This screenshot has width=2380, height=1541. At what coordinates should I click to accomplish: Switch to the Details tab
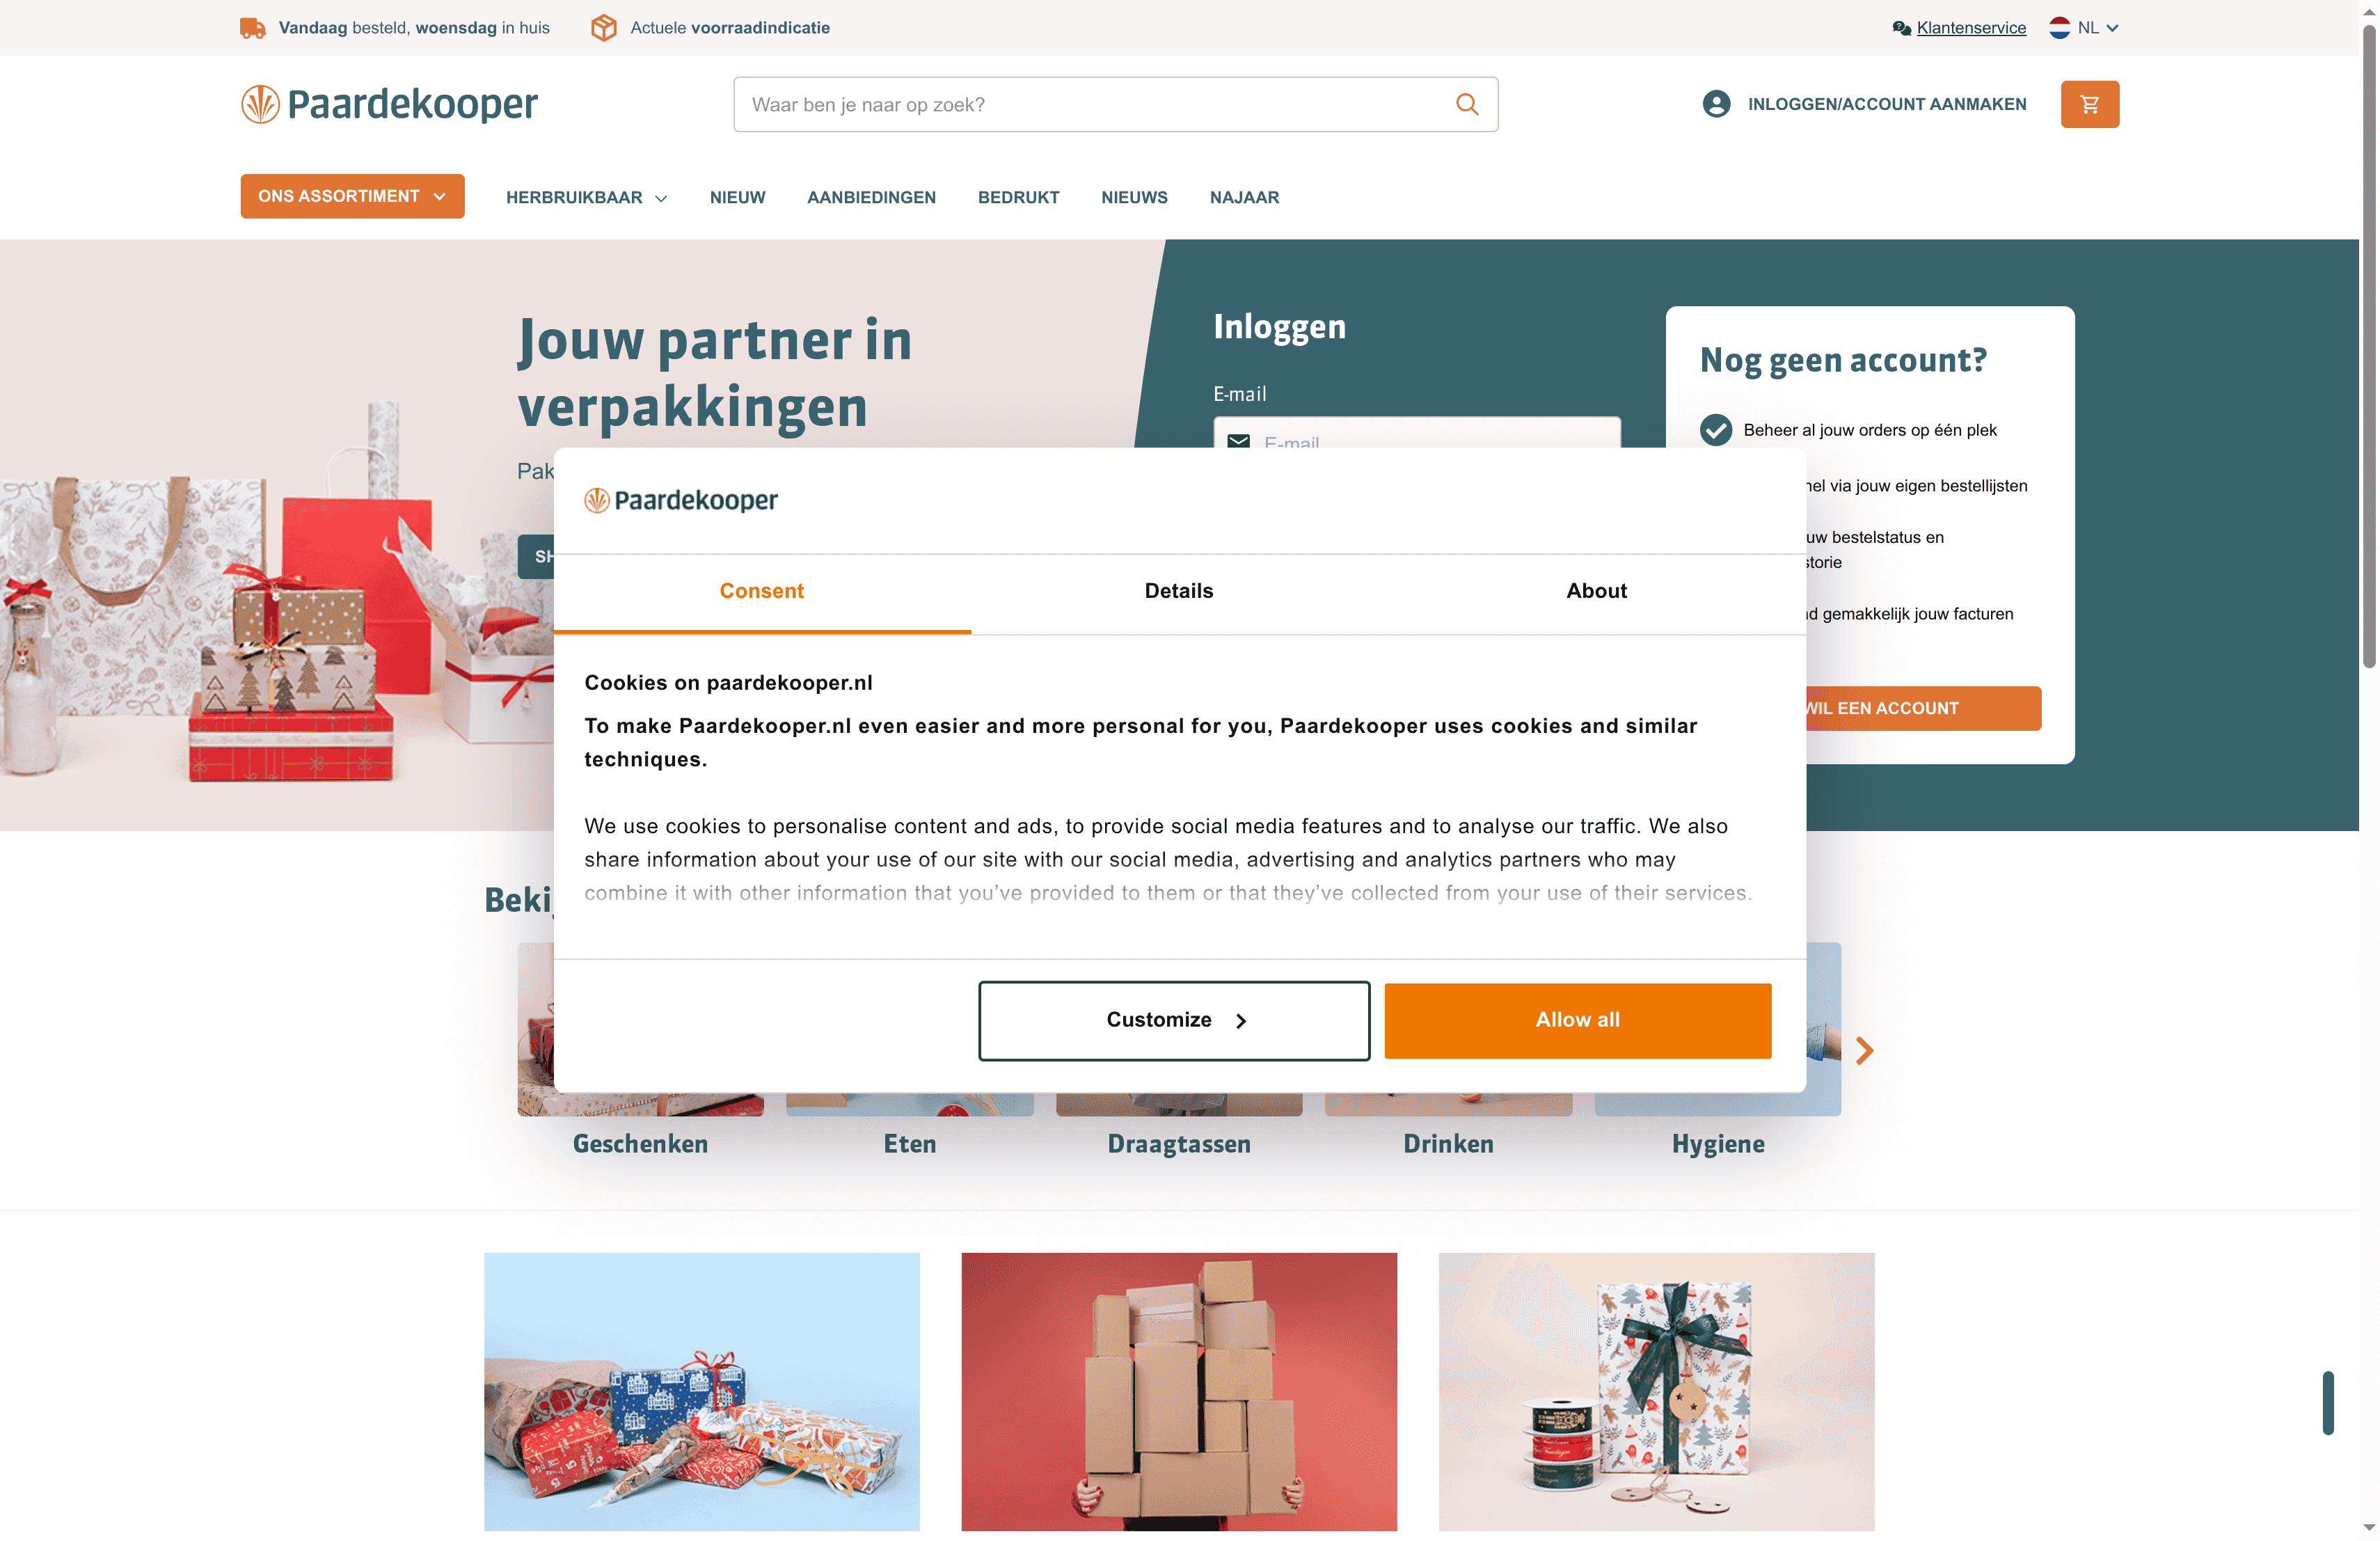click(1179, 591)
